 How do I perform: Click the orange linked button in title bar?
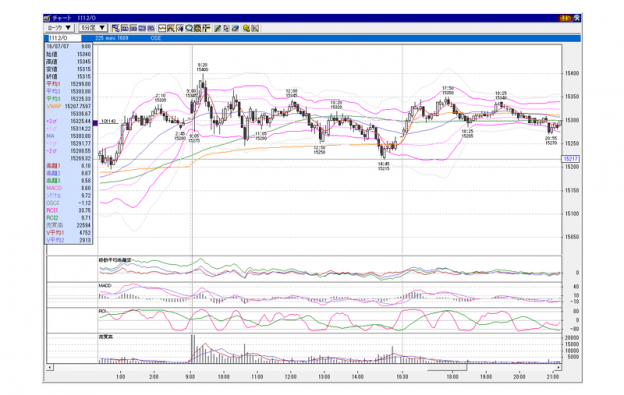(565, 18)
